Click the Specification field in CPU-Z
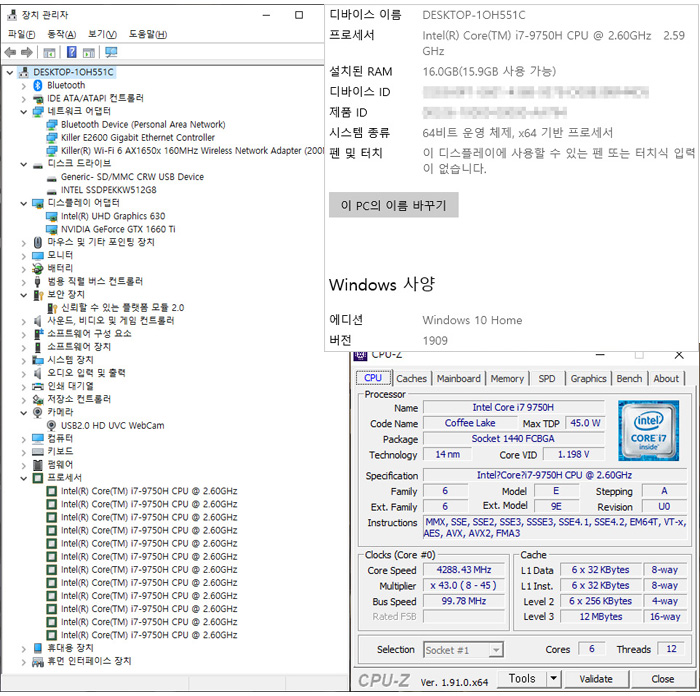Image resolution: width=700 pixels, height=696 pixels. [x=554, y=475]
